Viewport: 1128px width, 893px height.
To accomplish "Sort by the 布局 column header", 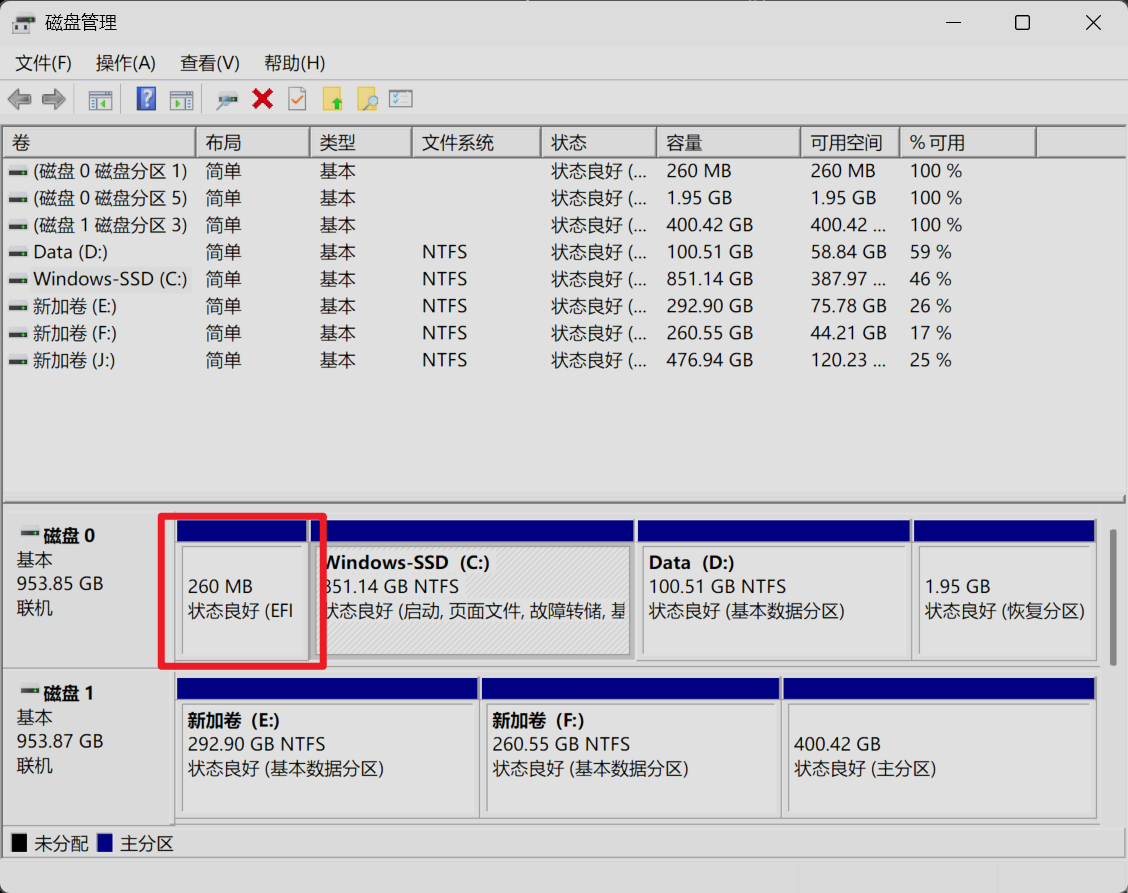I will coord(253,142).
